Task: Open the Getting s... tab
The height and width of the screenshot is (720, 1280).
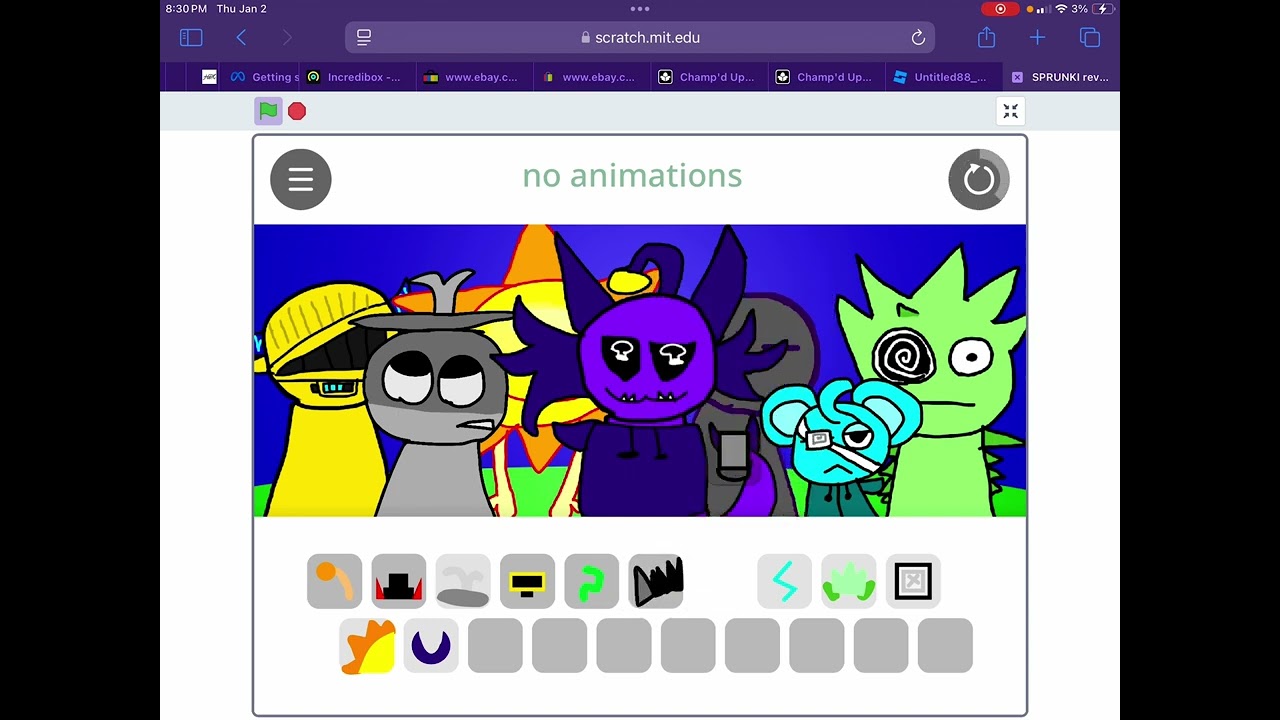Action: tap(264, 77)
